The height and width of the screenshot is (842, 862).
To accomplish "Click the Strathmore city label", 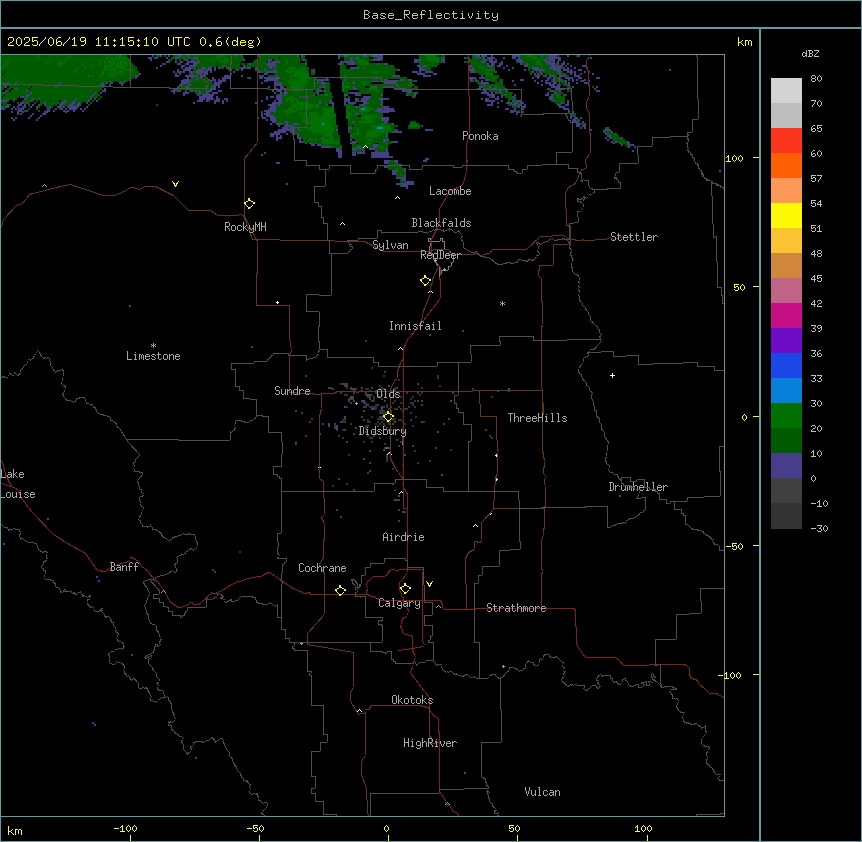I will pos(516,608).
